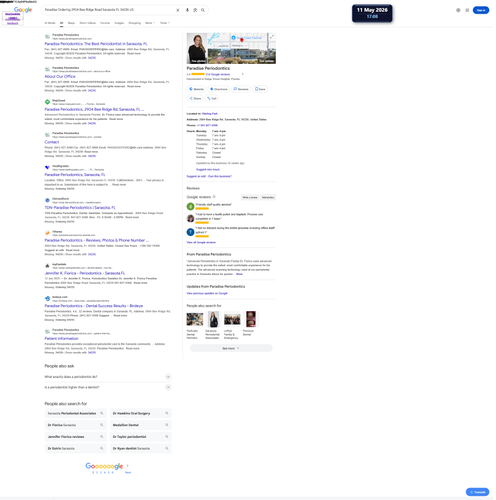This screenshot has height=500, width=496.
Task: Click the Save button in knowledge panel
Action: pos(260,89)
